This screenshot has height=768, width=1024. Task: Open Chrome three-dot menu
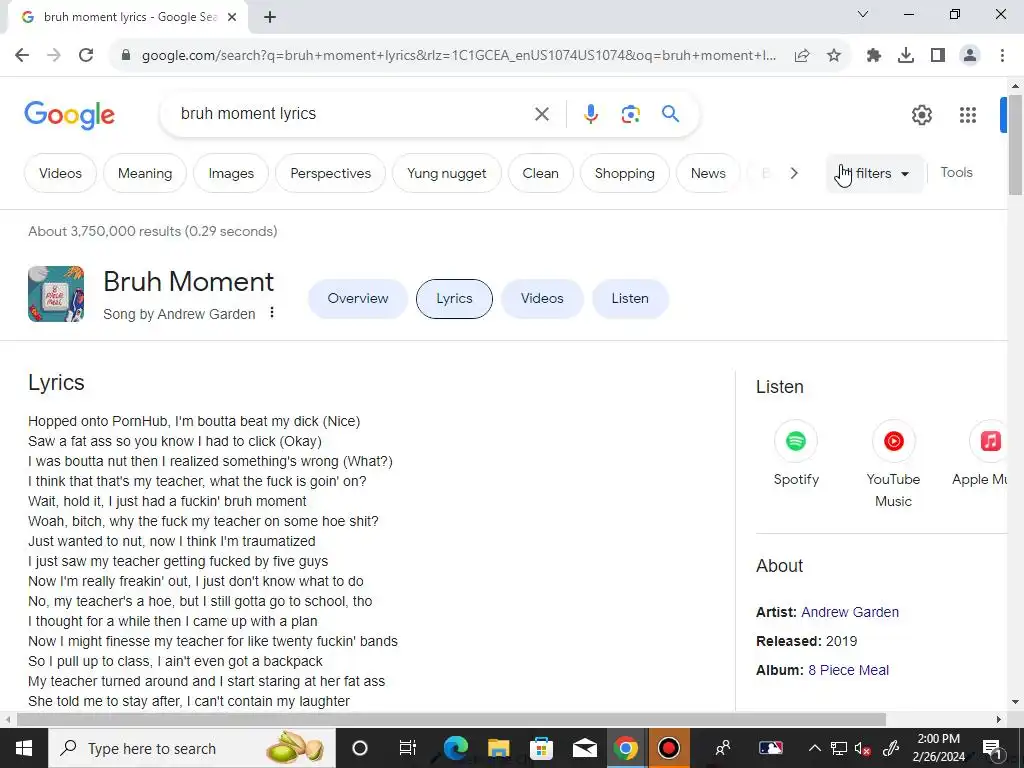pyautogui.click(x=1002, y=56)
